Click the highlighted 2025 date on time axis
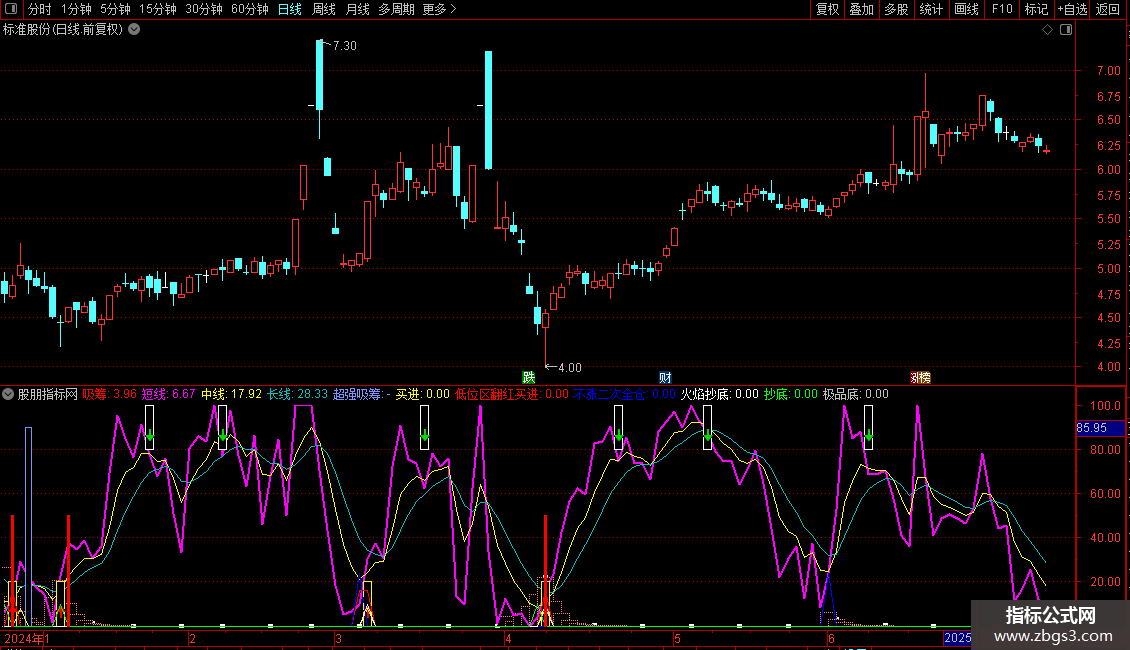This screenshot has width=1130, height=650. click(957, 638)
